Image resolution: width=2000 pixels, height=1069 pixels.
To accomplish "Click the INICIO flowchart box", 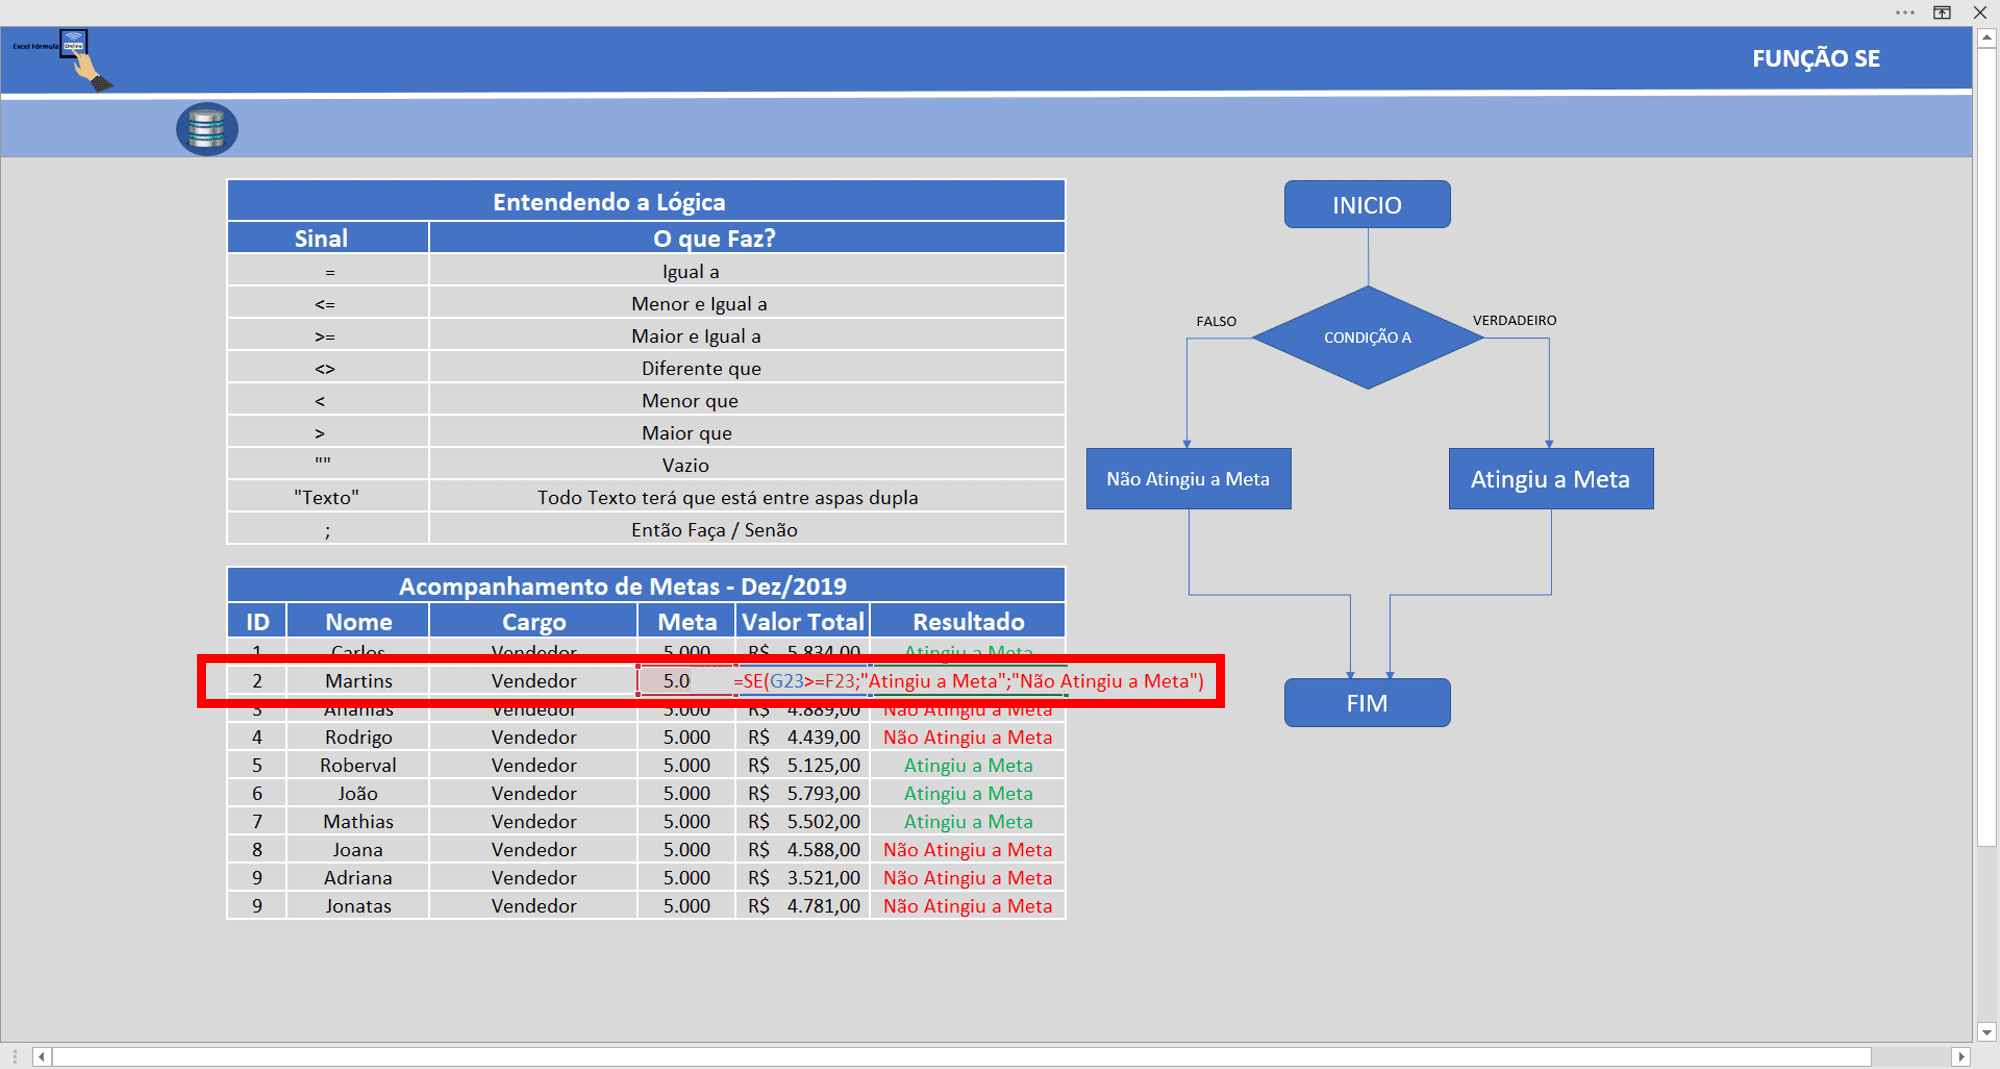I will point(1367,204).
